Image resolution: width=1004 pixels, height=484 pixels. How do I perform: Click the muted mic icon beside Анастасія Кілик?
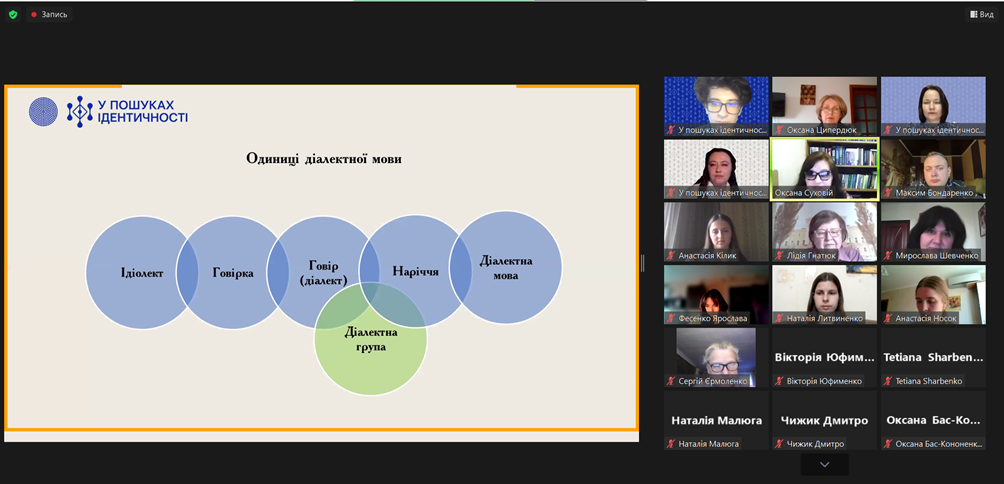672,255
